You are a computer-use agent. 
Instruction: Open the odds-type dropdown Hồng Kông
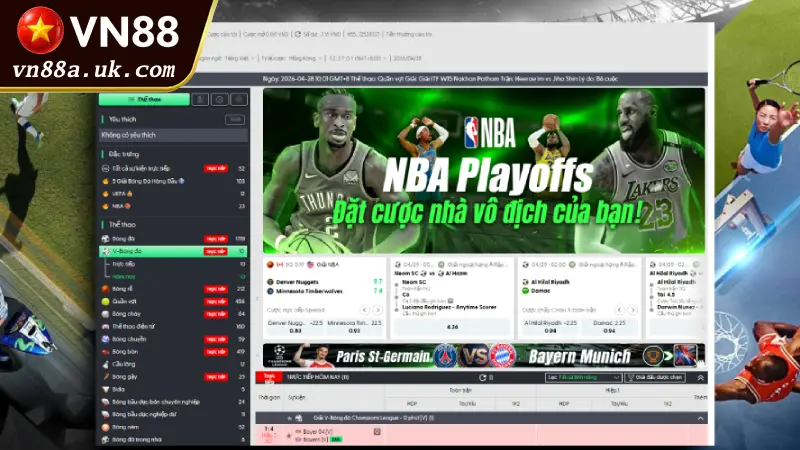pos(305,58)
